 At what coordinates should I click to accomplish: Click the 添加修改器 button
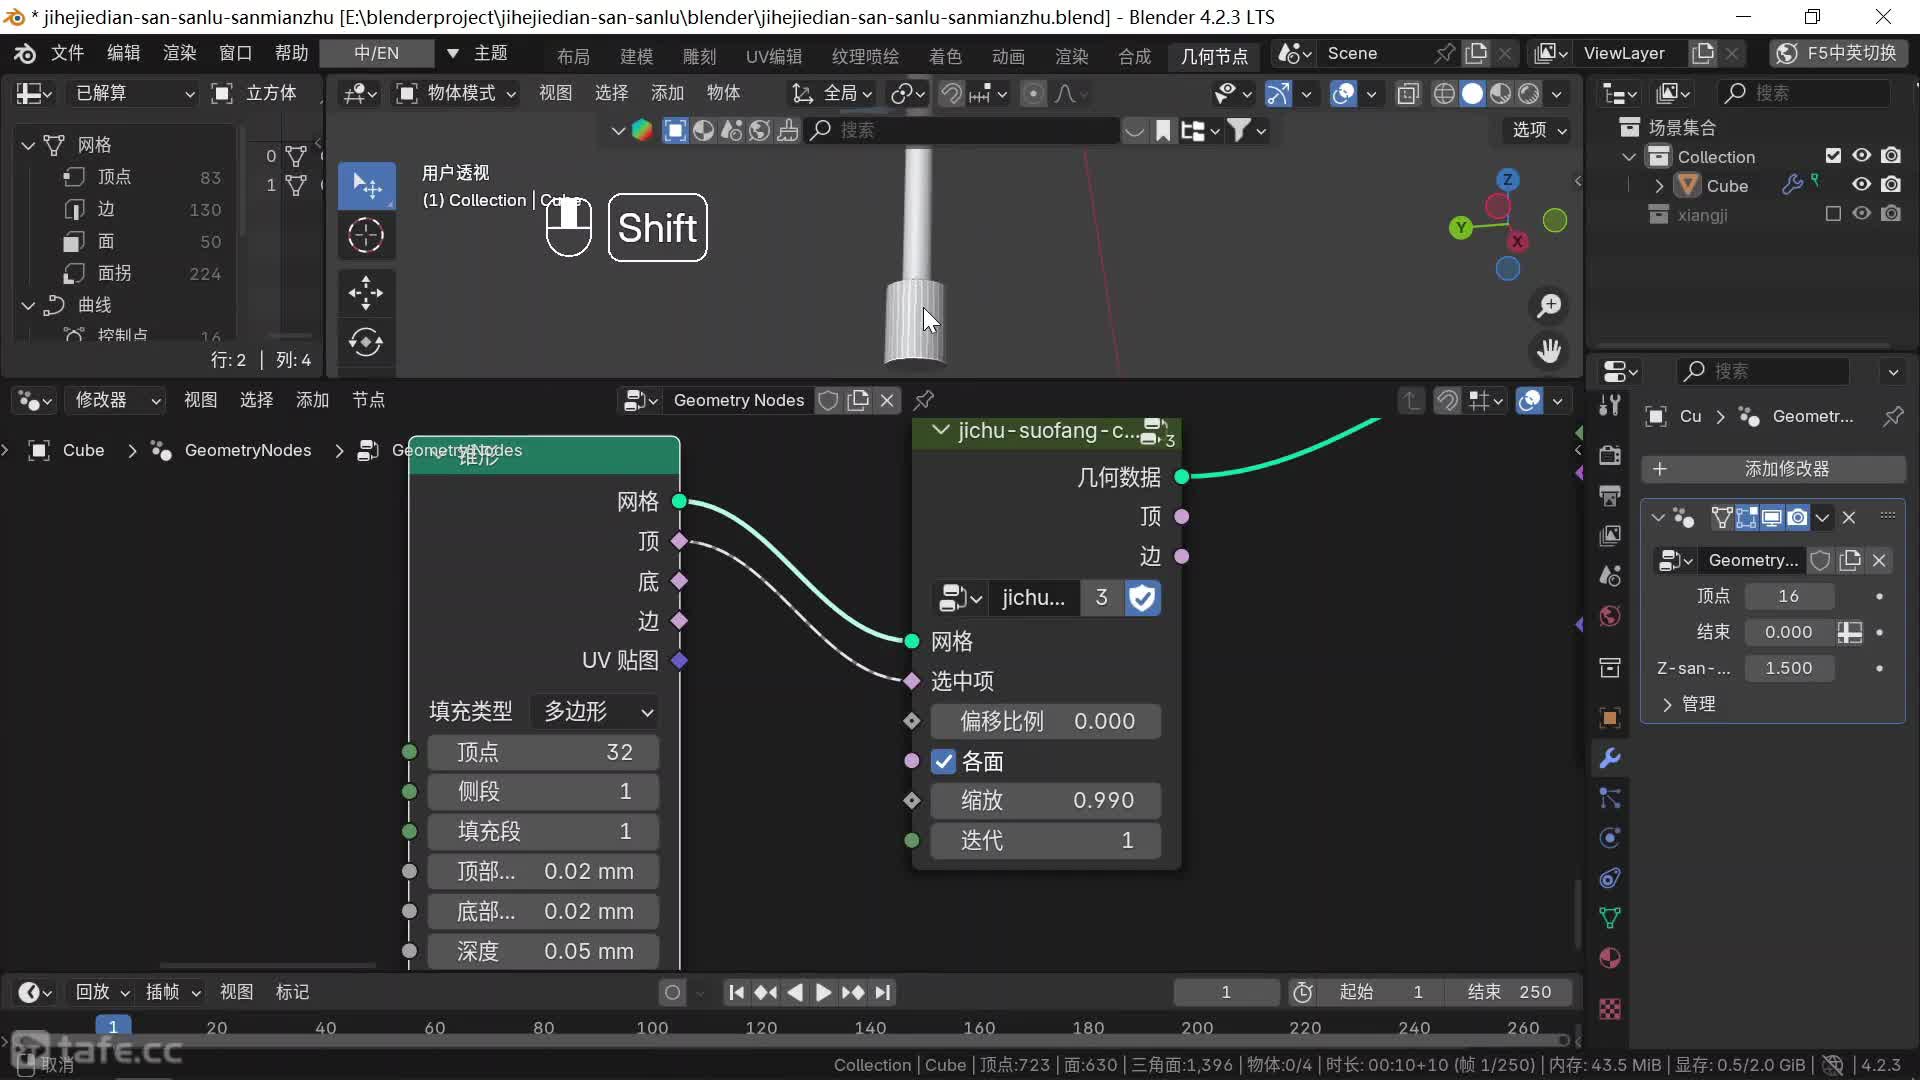1773,469
